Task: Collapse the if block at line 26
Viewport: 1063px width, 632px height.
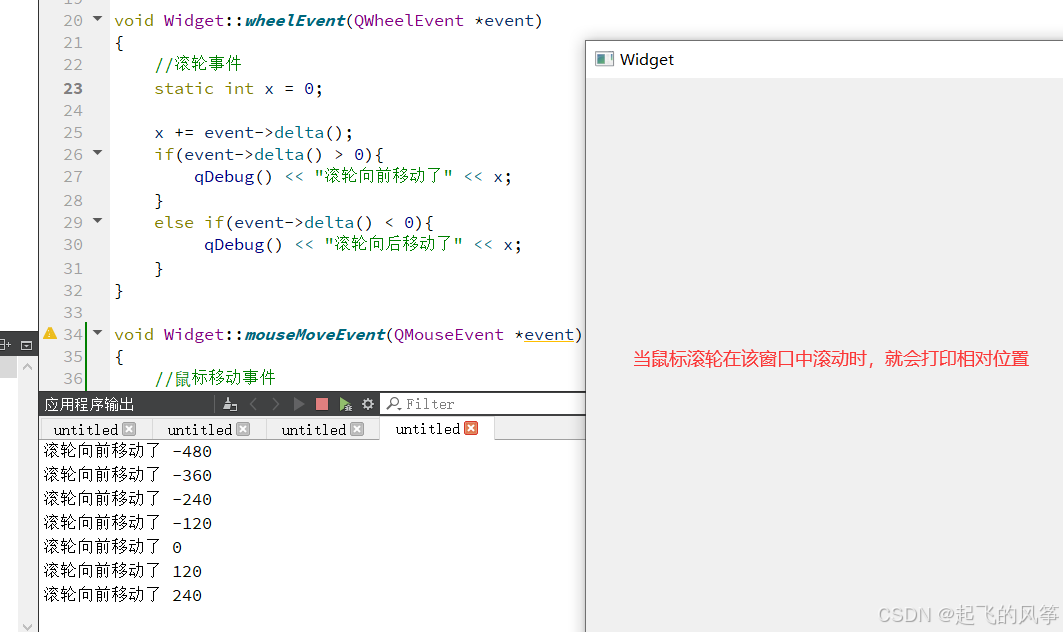Action: [x=98, y=153]
